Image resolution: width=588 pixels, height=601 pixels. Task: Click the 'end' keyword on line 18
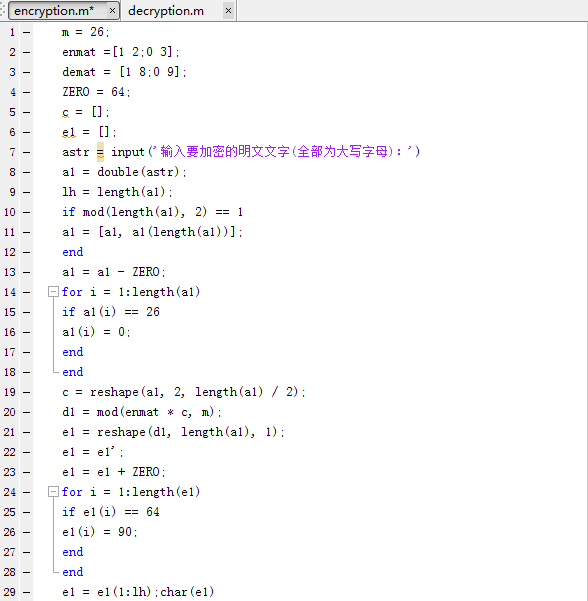[x=72, y=372]
